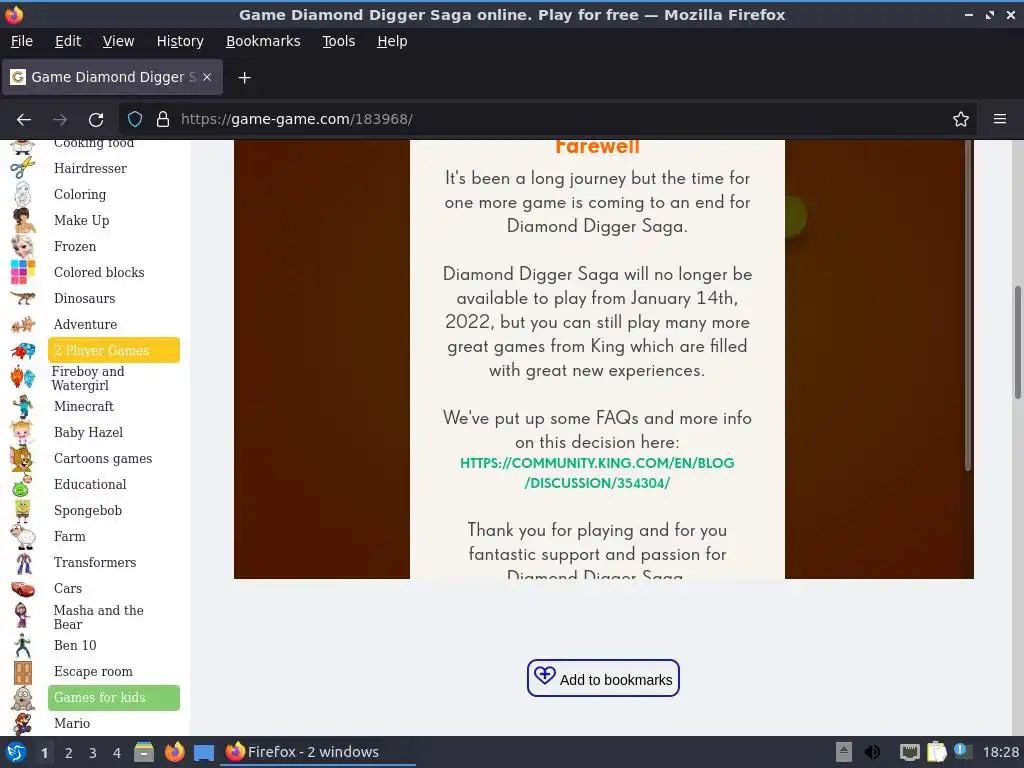Open the Bookmarks menu
The height and width of the screenshot is (768, 1024).
click(263, 41)
